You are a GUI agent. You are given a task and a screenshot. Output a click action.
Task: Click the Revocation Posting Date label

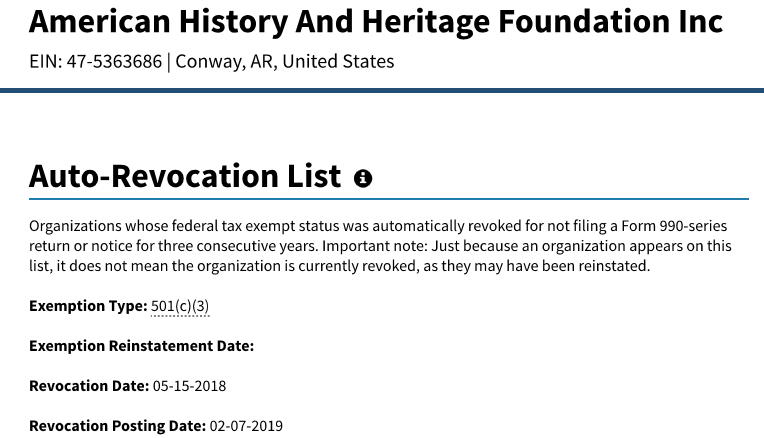(117, 426)
